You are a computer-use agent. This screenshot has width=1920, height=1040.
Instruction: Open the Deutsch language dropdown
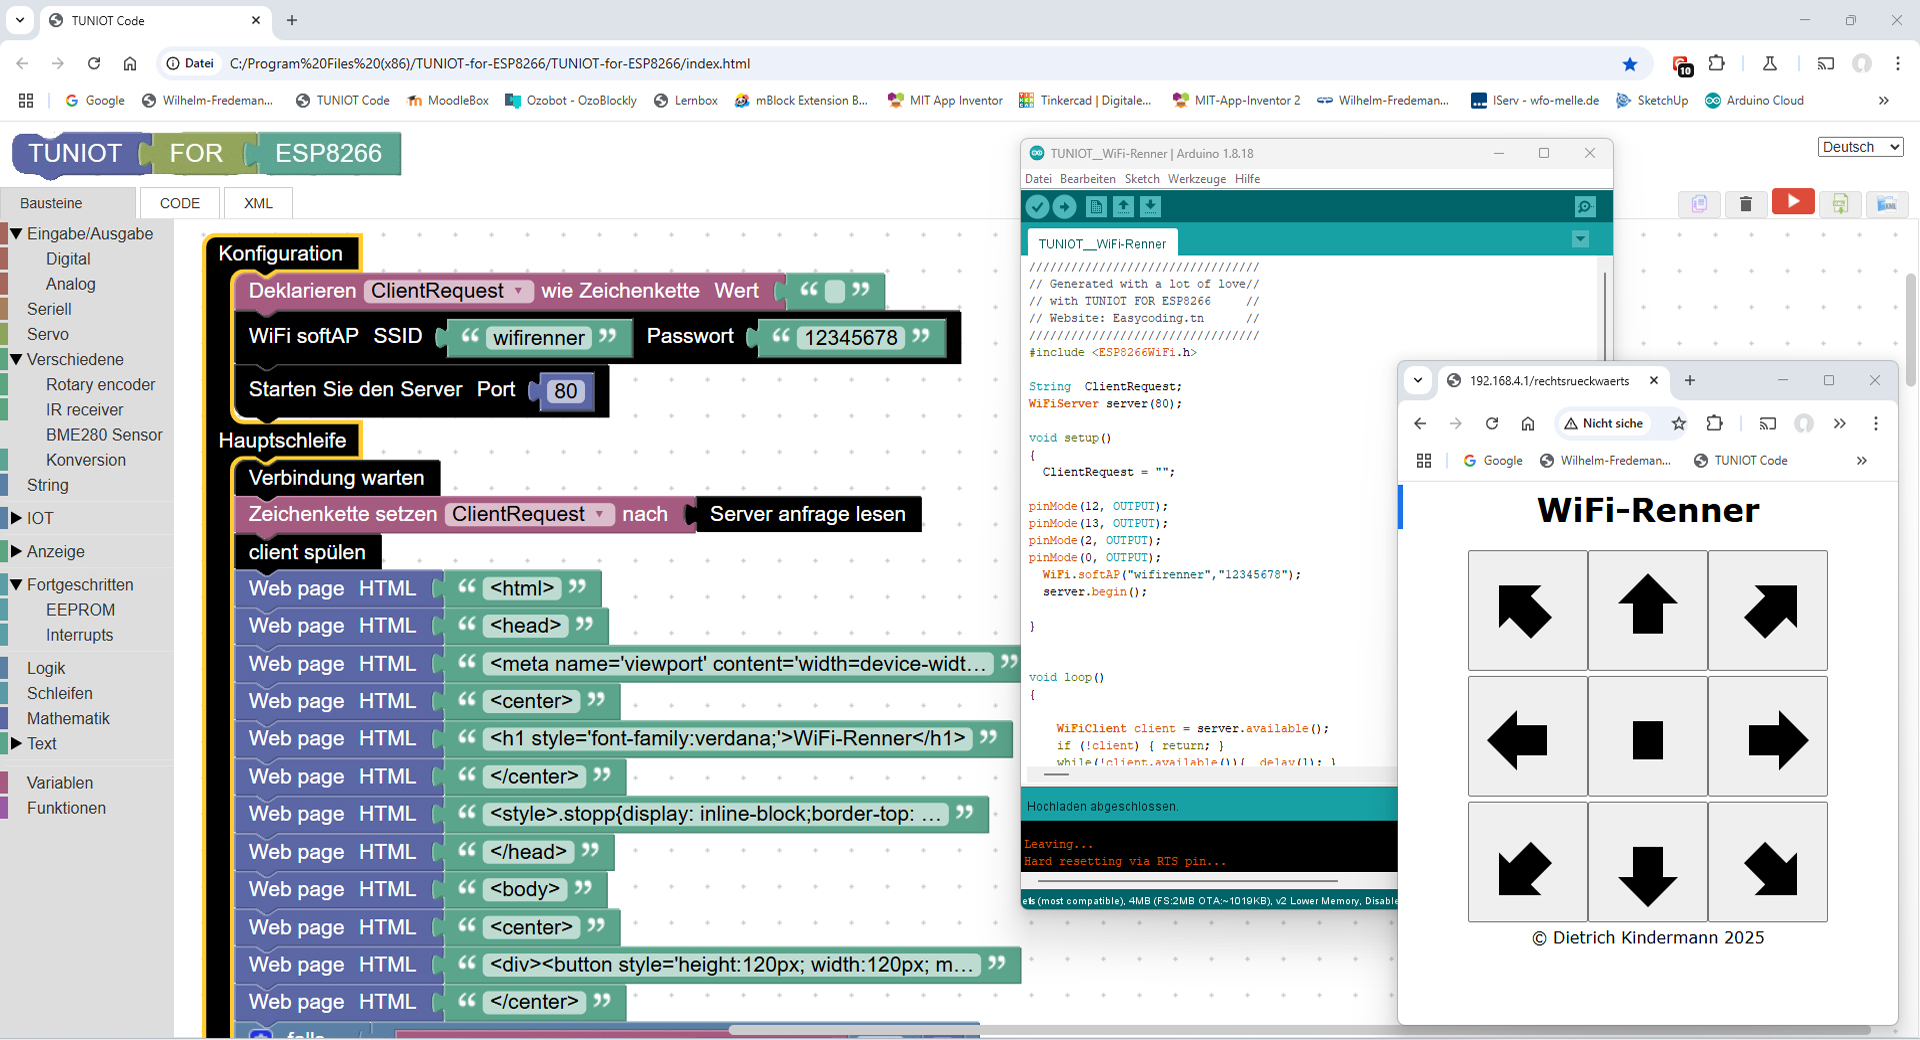(1860, 147)
